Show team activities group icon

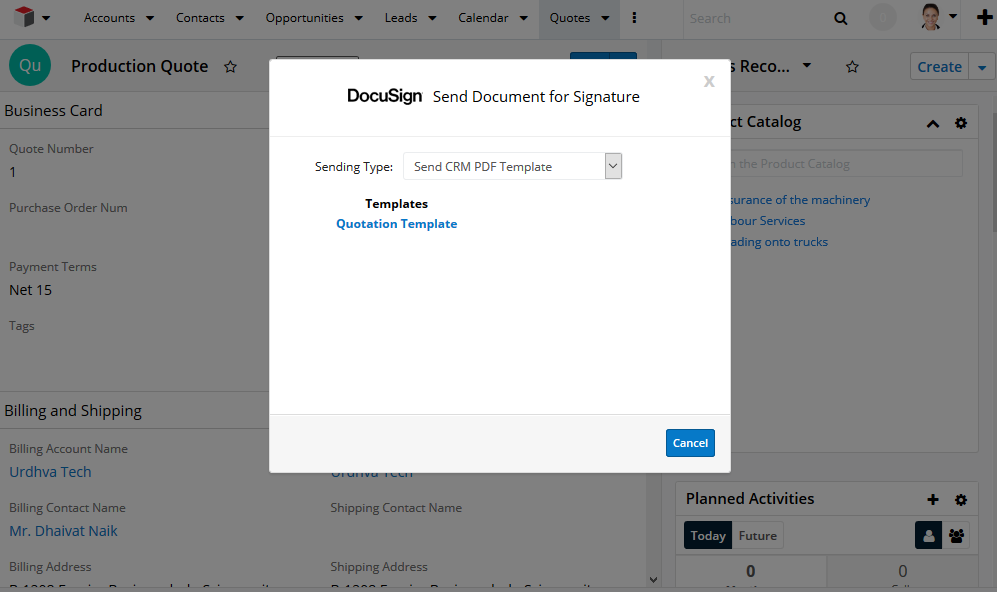click(956, 535)
